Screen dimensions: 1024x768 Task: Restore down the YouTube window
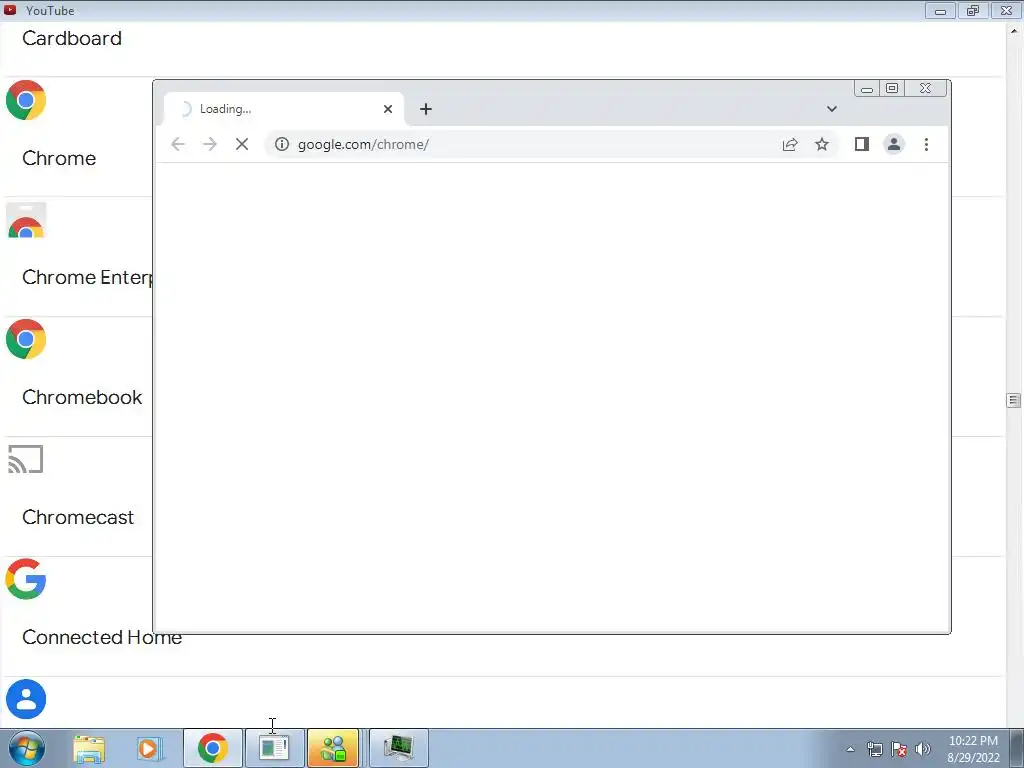[973, 10]
